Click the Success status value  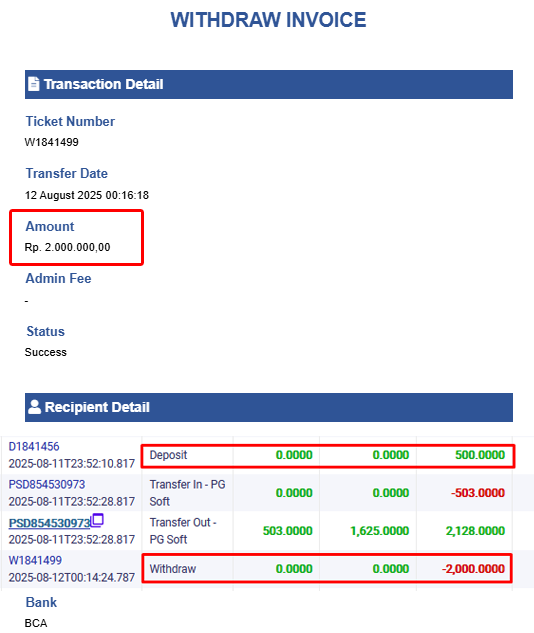pyautogui.click(x=46, y=352)
